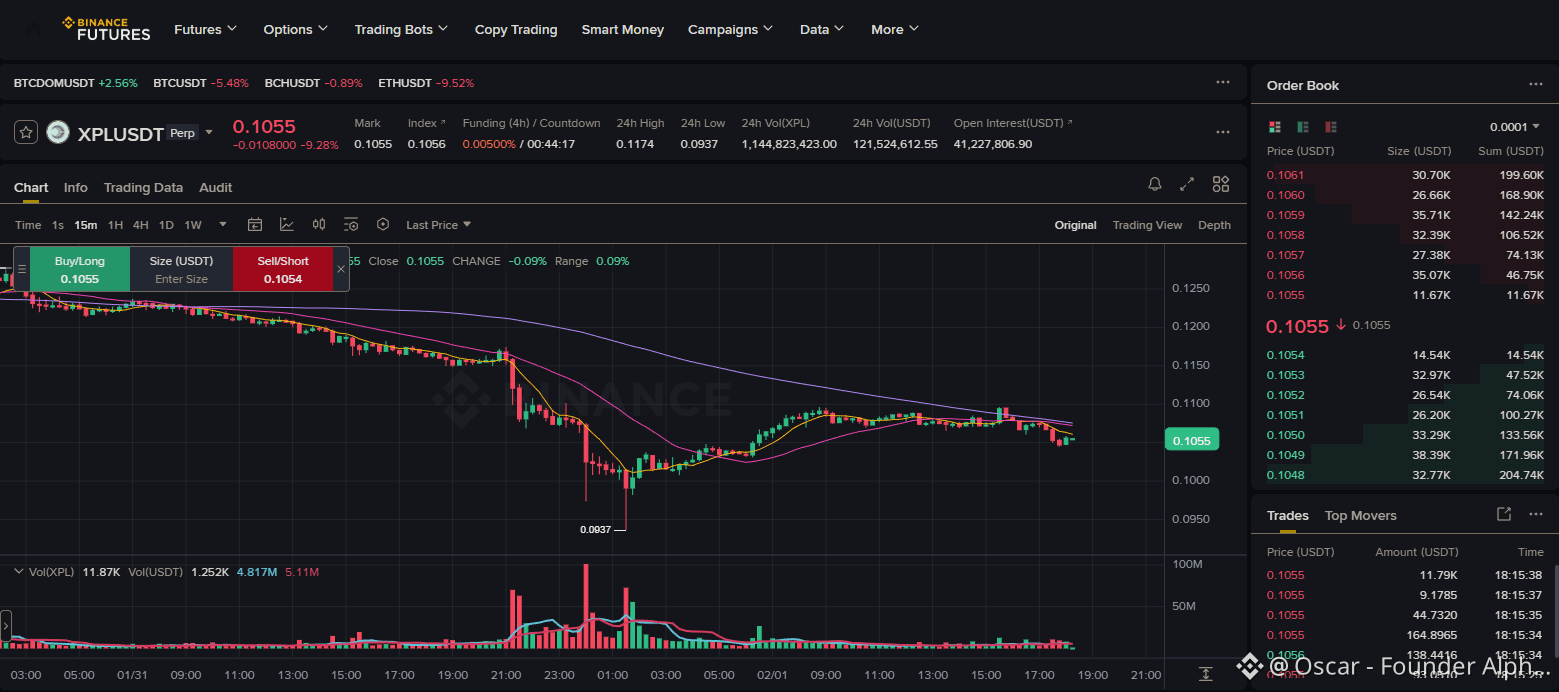The height and width of the screenshot is (692, 1559).
Task: Show asks-only order book view
Action: (1331, 127)
